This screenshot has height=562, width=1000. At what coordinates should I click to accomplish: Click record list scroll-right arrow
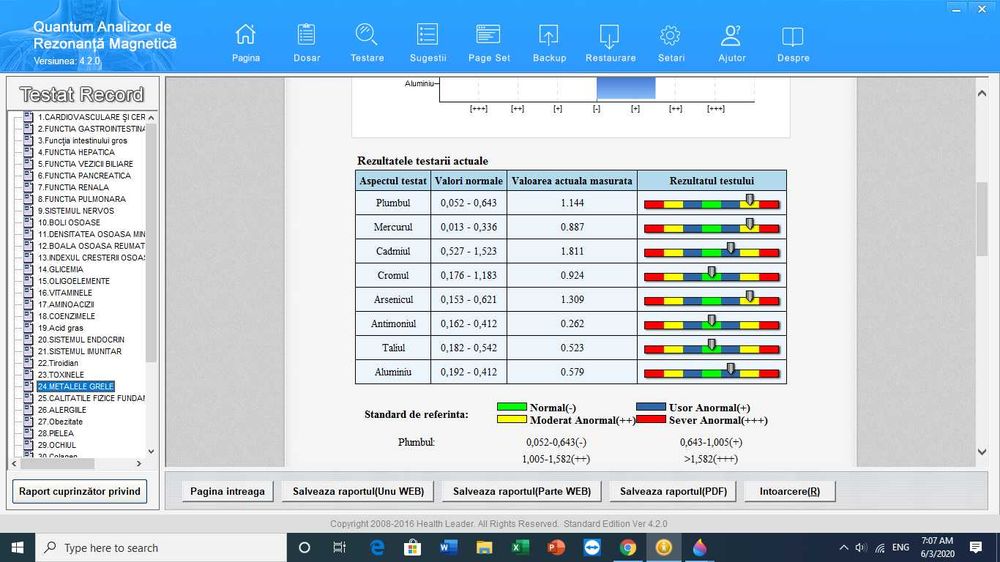[x=139, y=464]
